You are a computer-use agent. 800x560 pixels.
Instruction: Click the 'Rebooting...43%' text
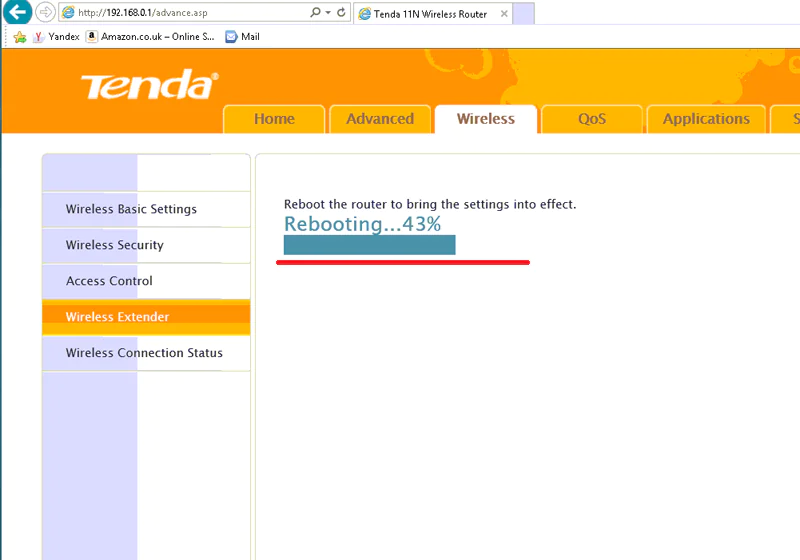click(x=362, y=224)
